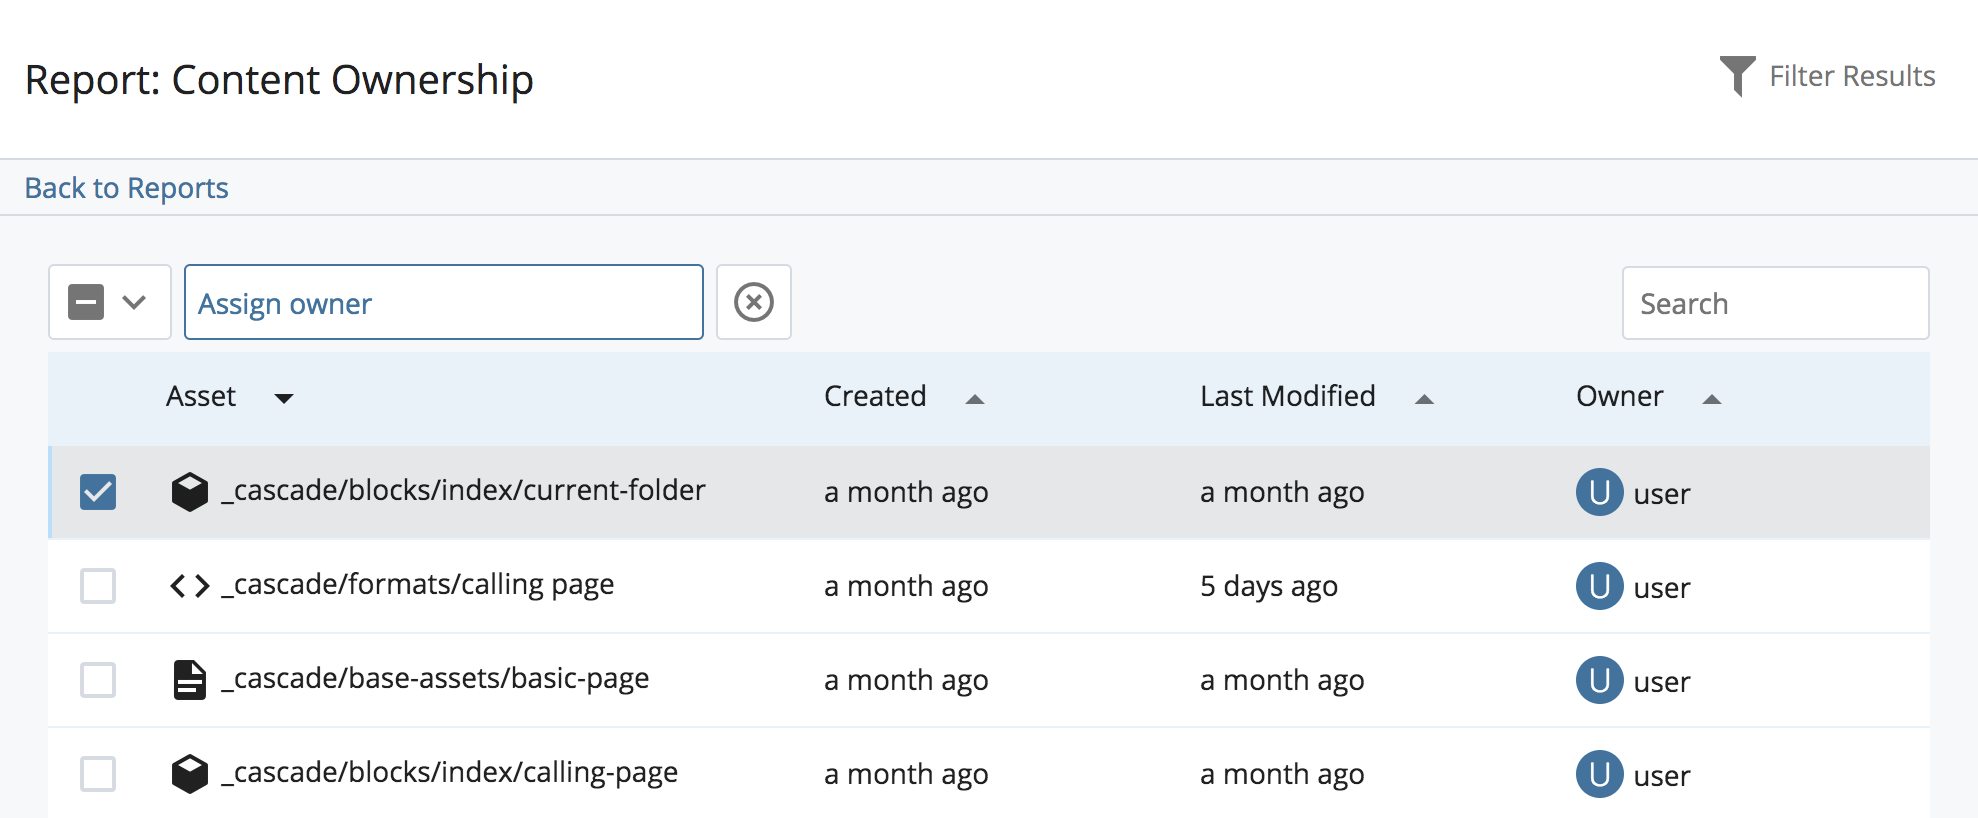Open the bulk selection dropdown chevron

point(134,302)
